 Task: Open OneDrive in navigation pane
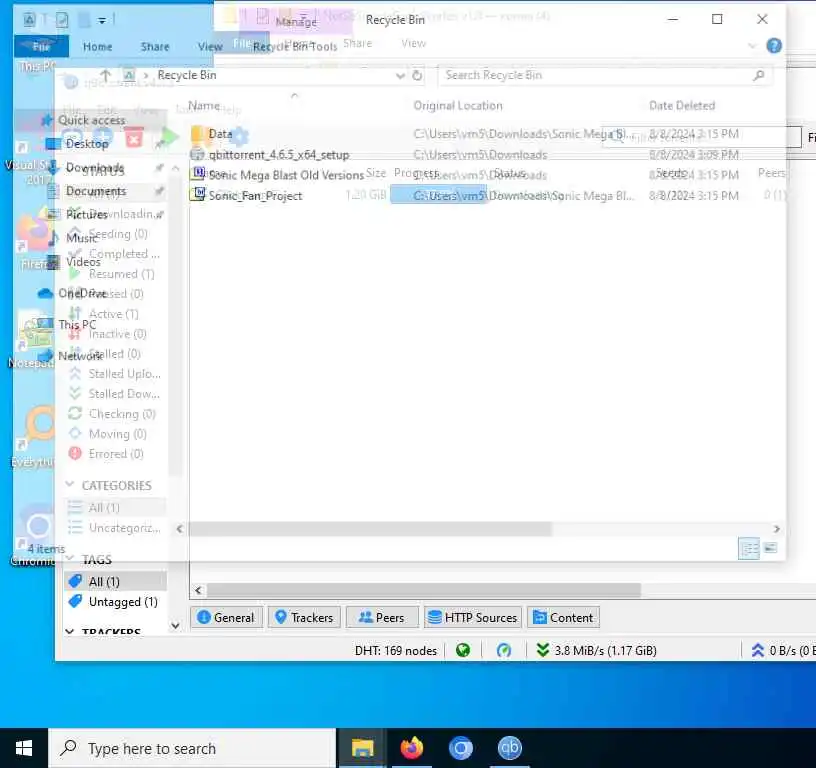coord(82,293)
